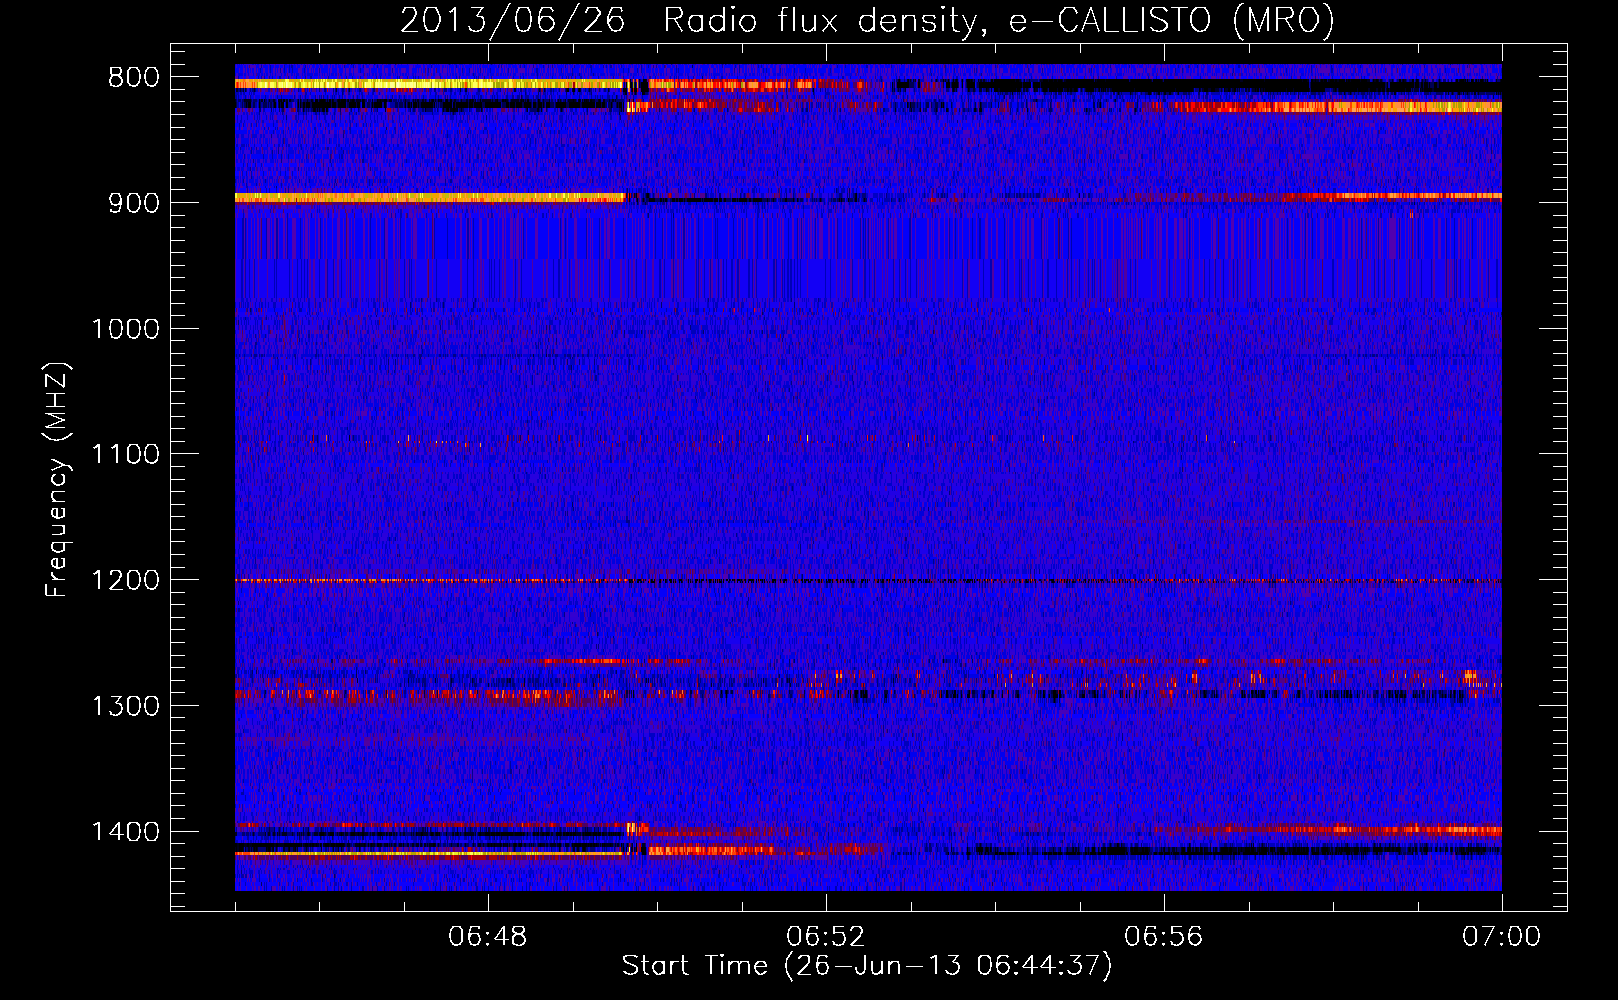Click the 'Frequency (MHz)' axis label
This screenshot has width=1618, height=1000.
[x=58, y=479]
